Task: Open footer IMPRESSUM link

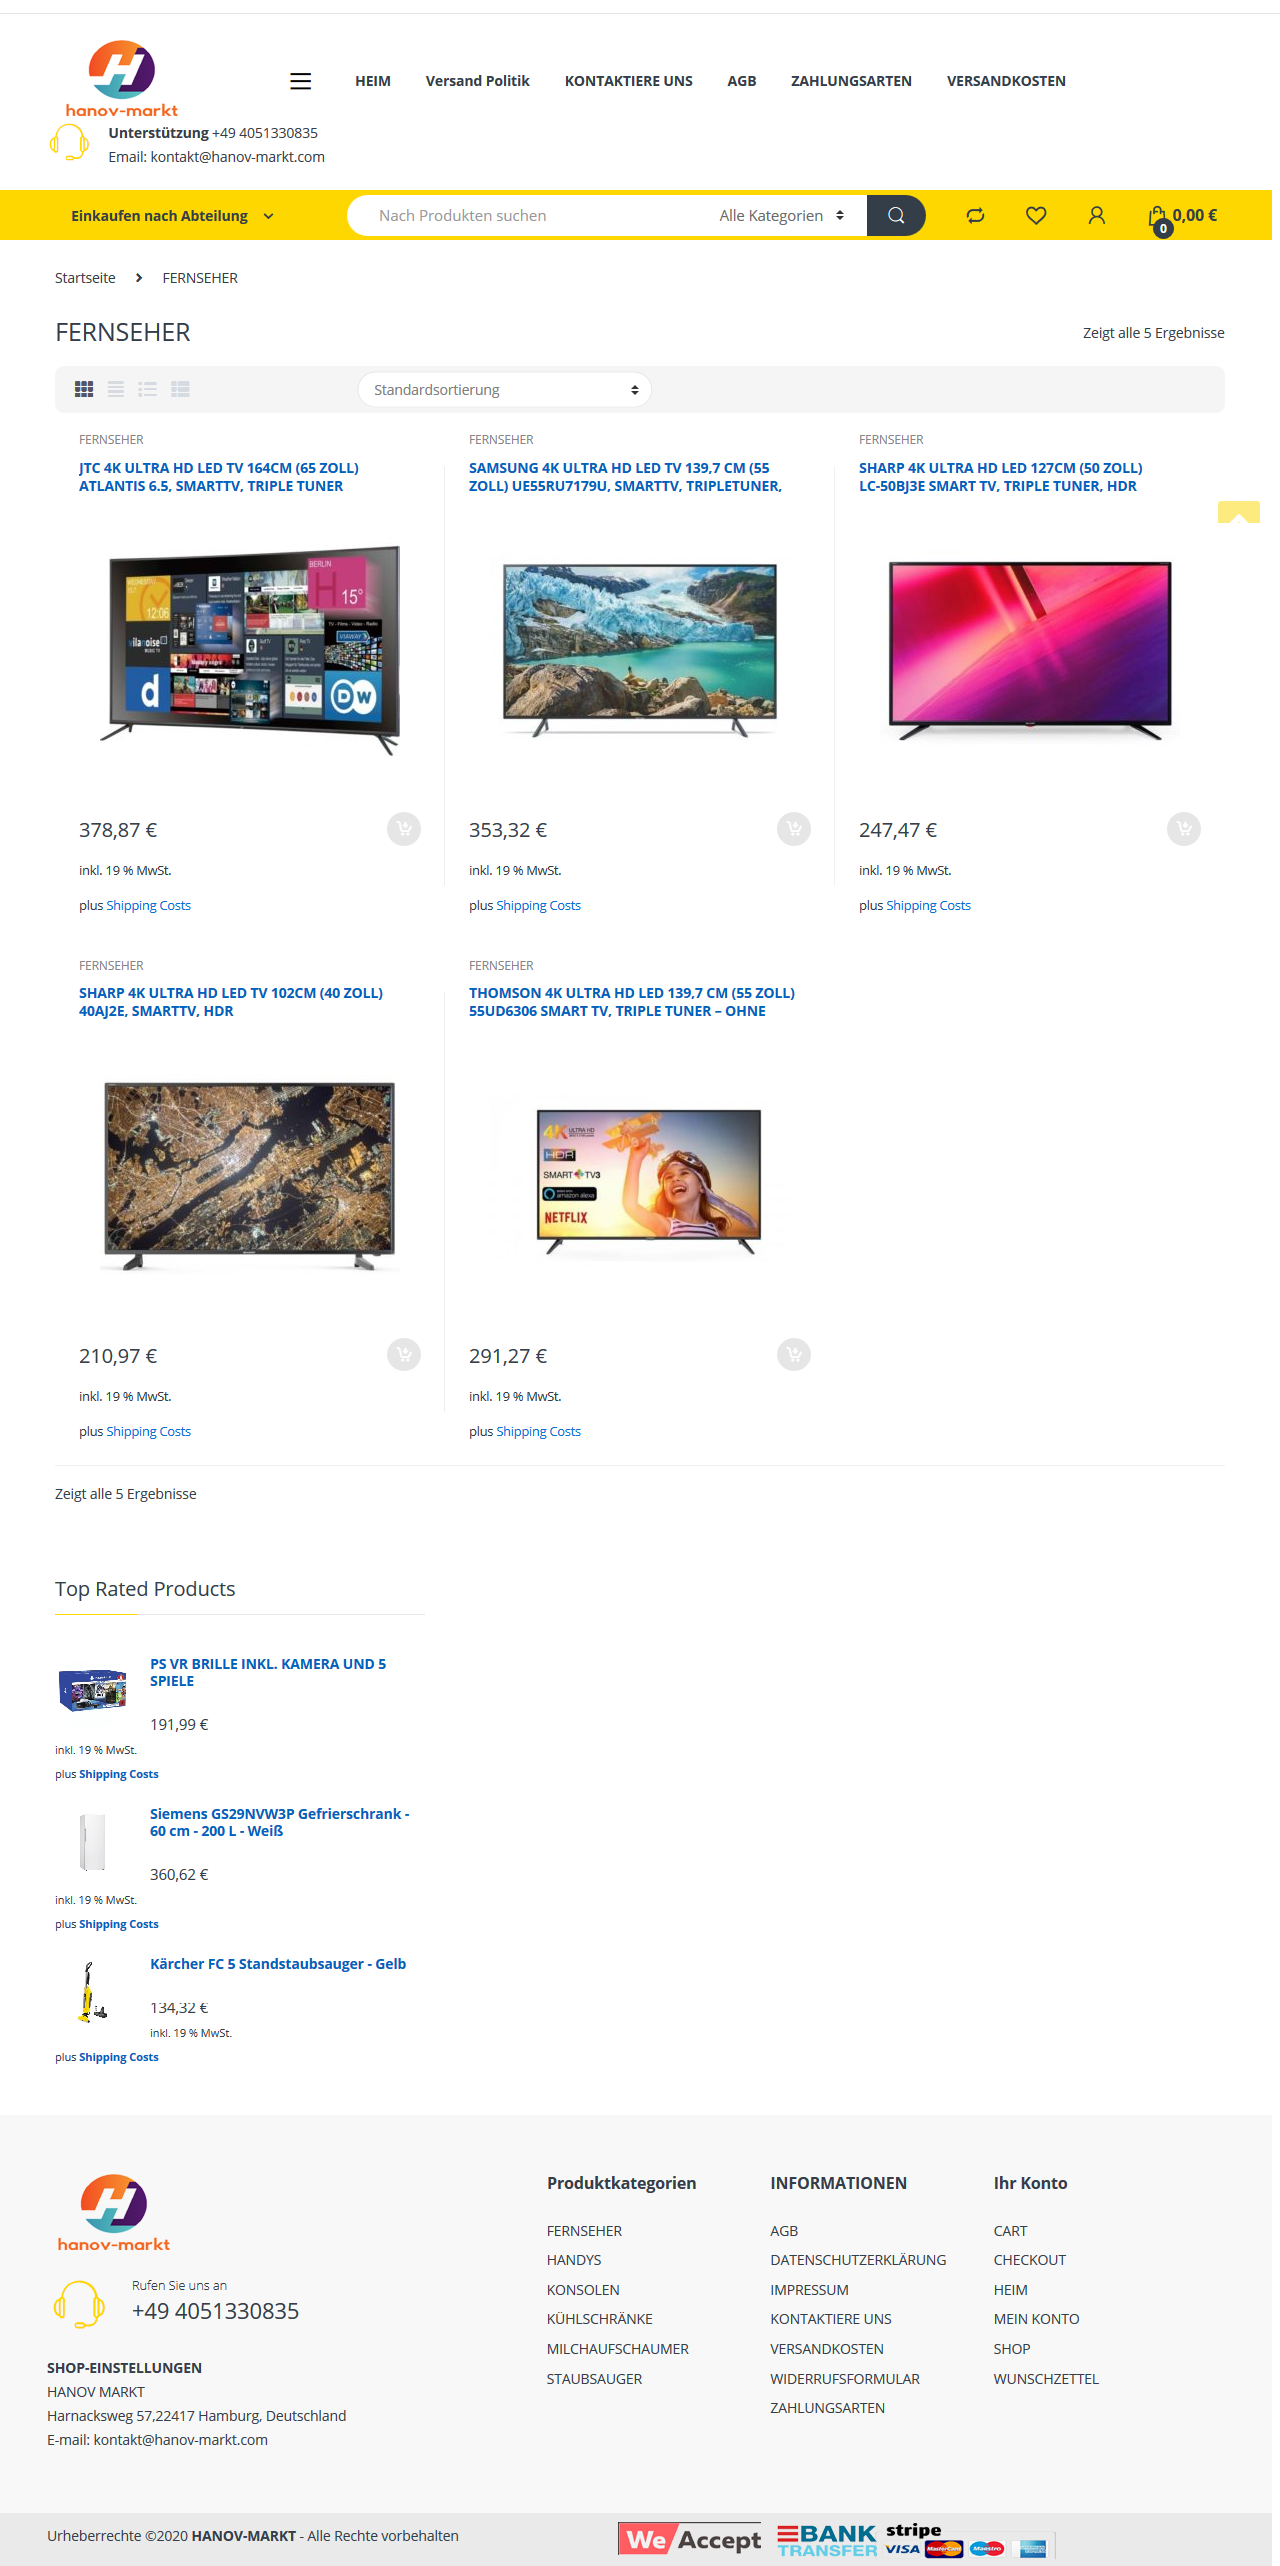Action: [x=809, y=2290]
